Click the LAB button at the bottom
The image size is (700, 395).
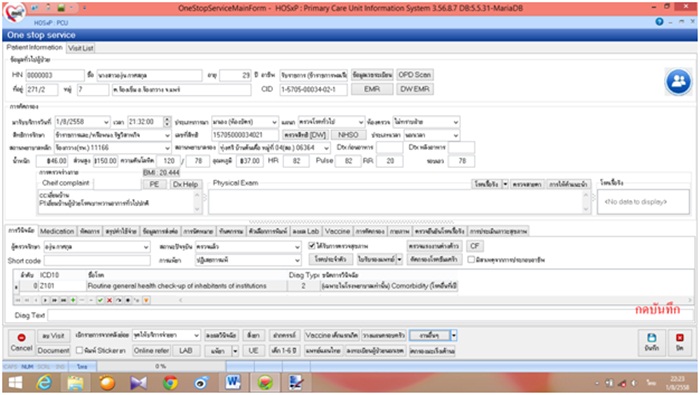(x=186, y=351)
